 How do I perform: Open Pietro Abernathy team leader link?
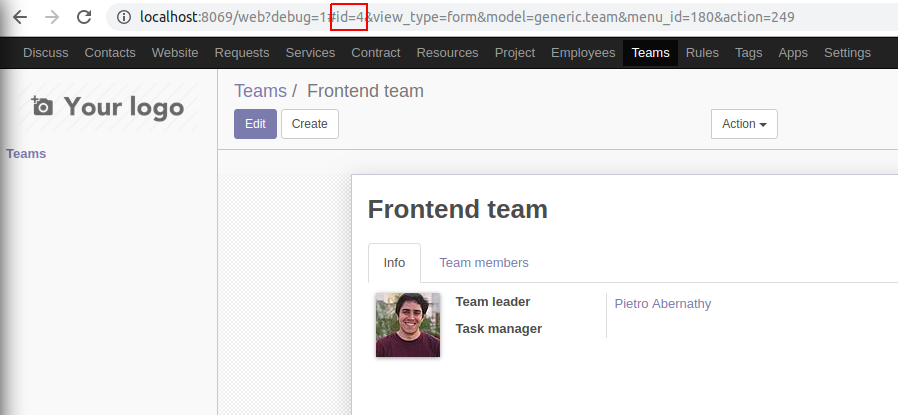[663, 303]
